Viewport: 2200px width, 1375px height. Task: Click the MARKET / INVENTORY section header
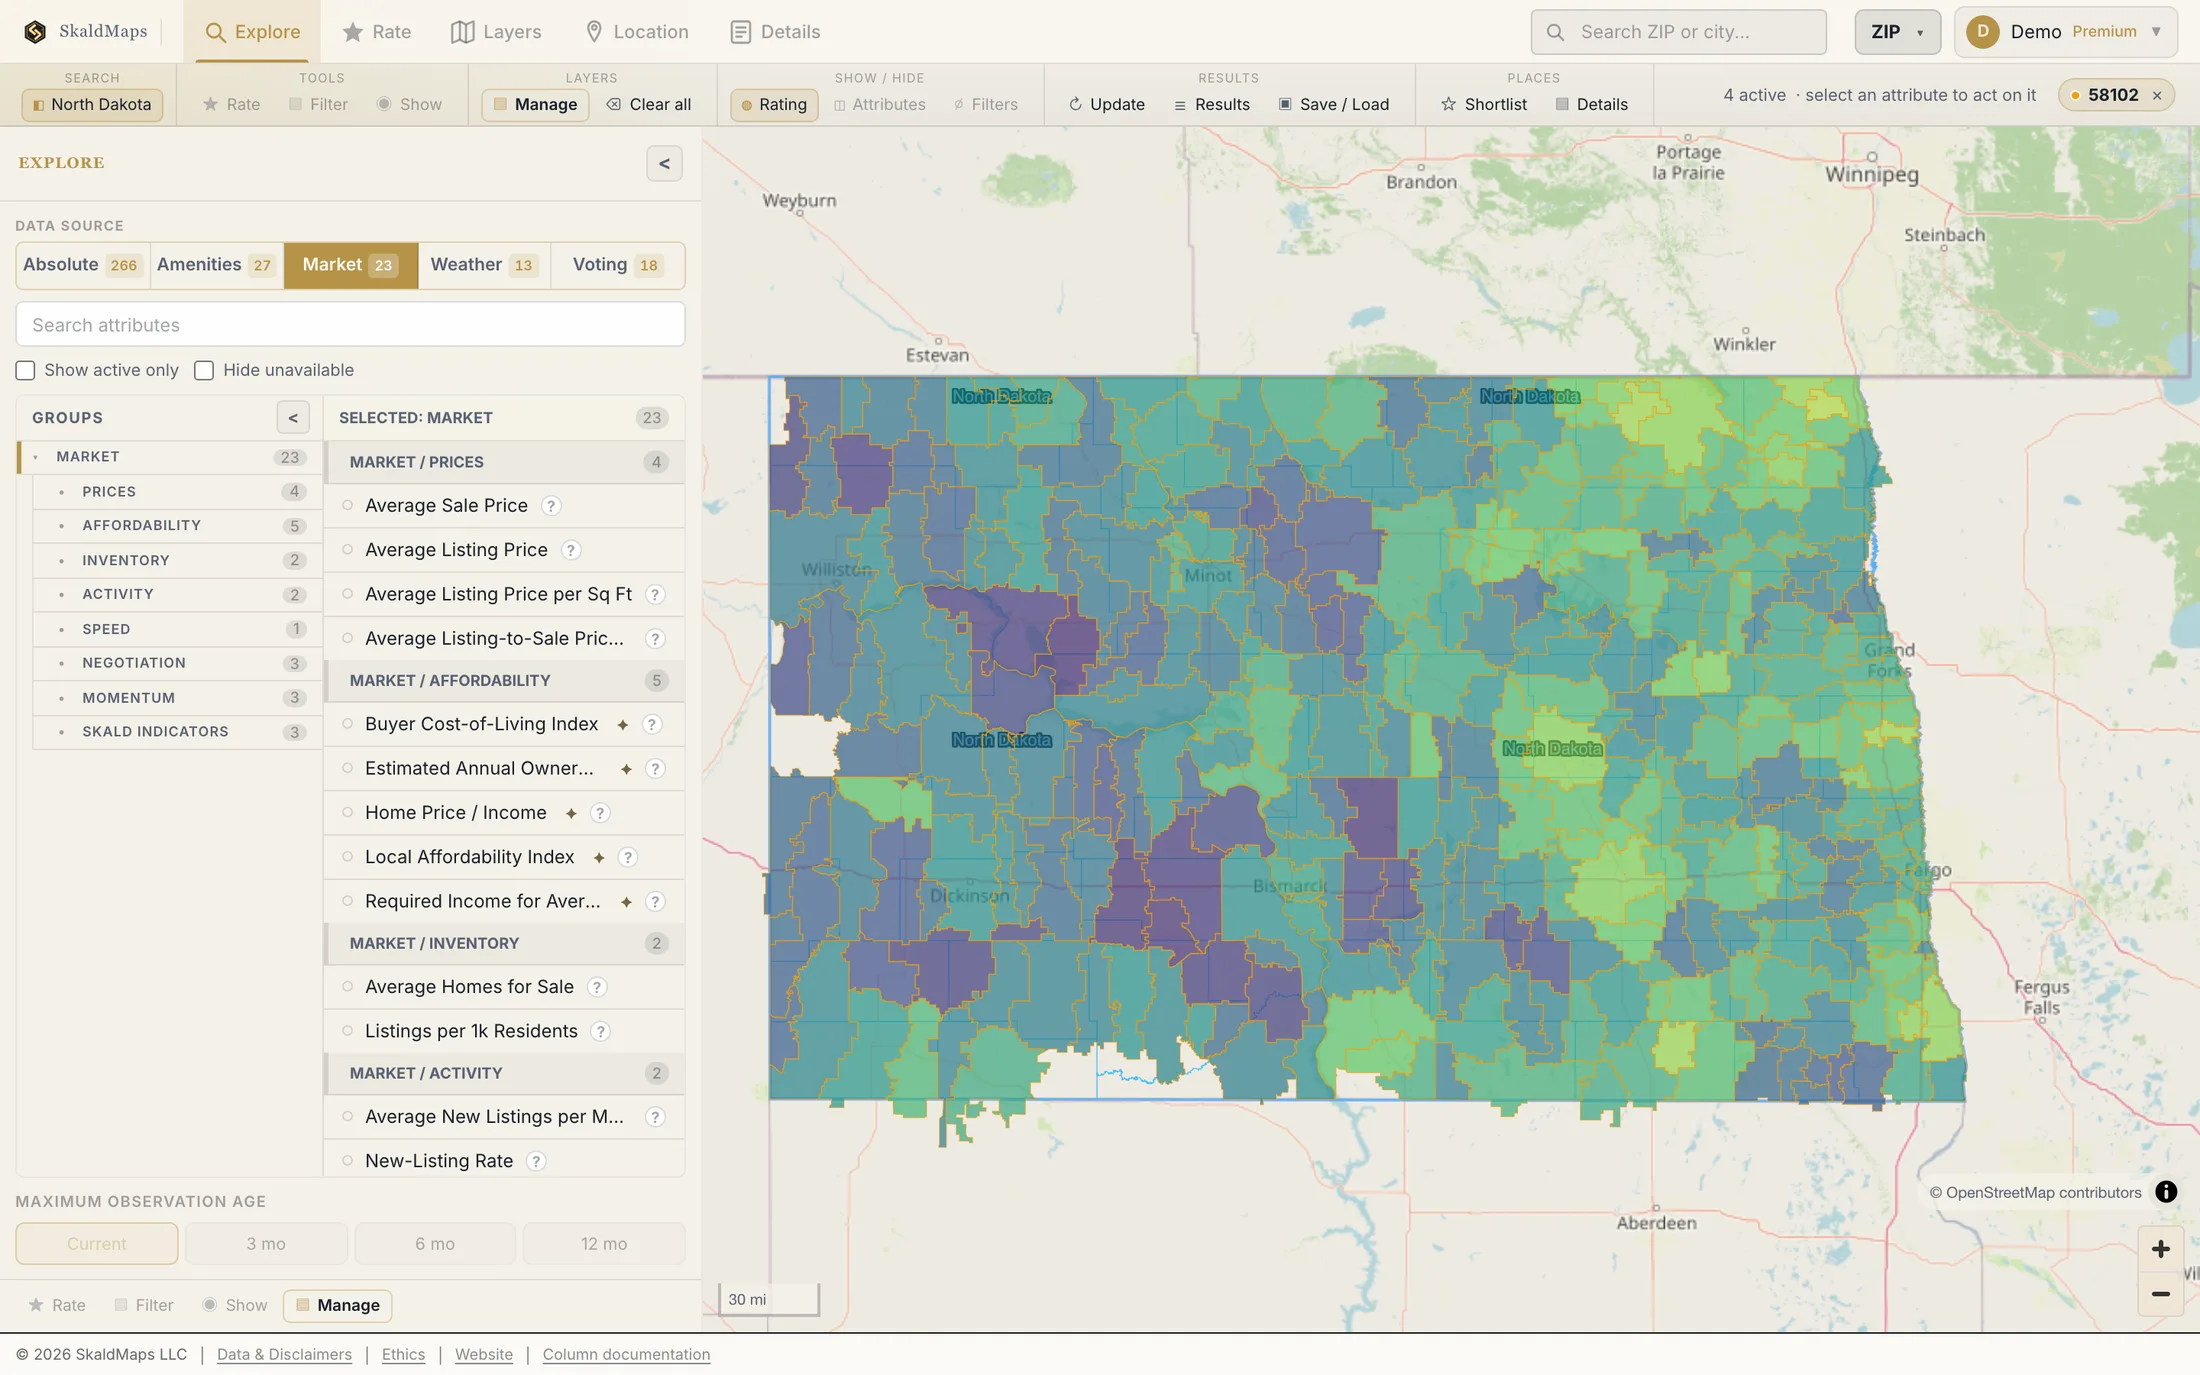pyautogui.click(x=505, y=944)
